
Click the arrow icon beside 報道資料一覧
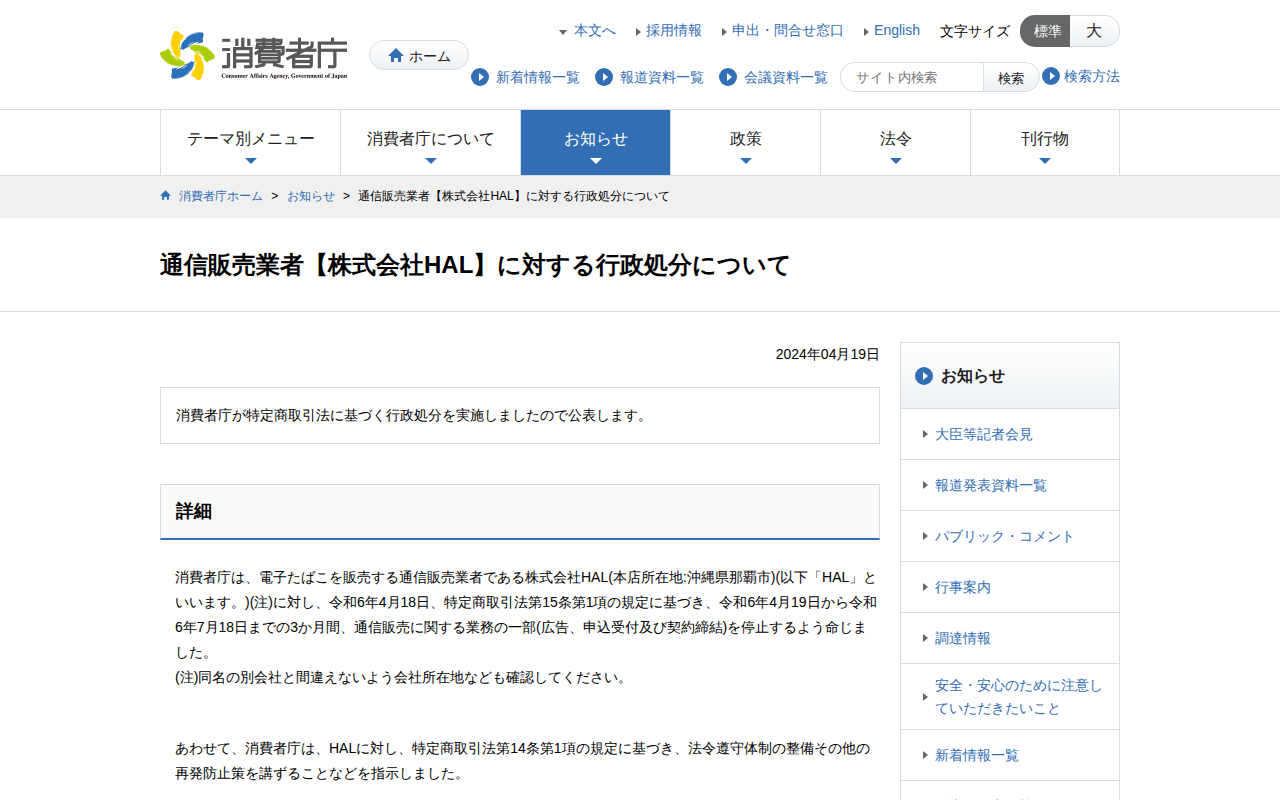point(604,77)
